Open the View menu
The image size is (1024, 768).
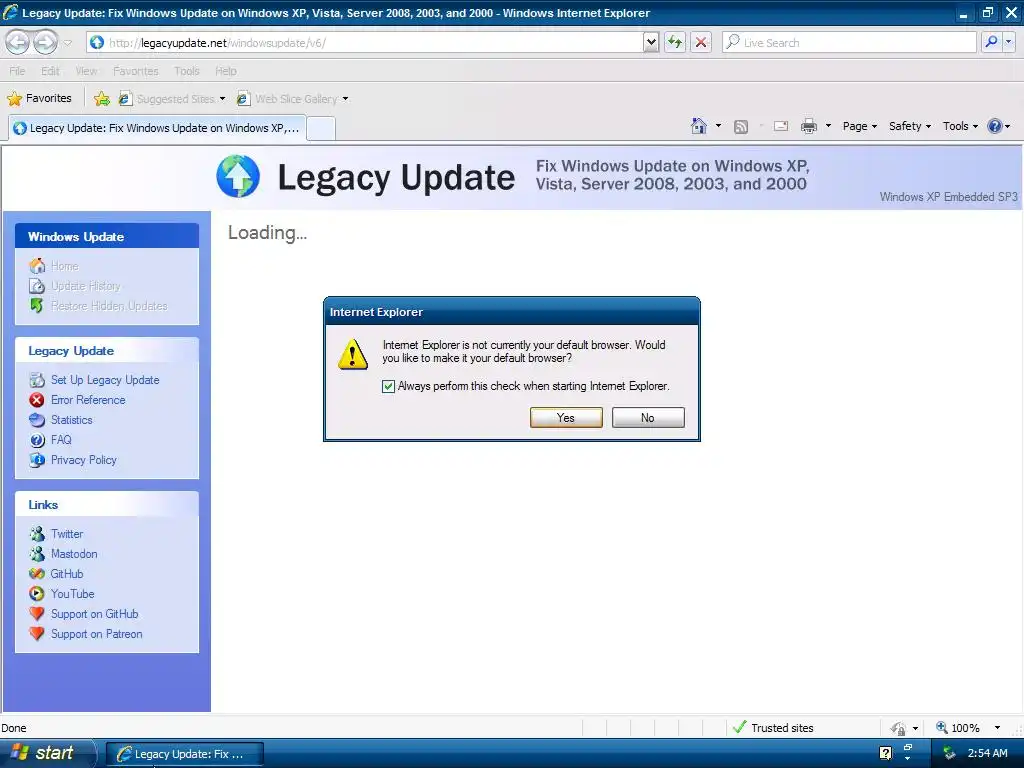86,71
